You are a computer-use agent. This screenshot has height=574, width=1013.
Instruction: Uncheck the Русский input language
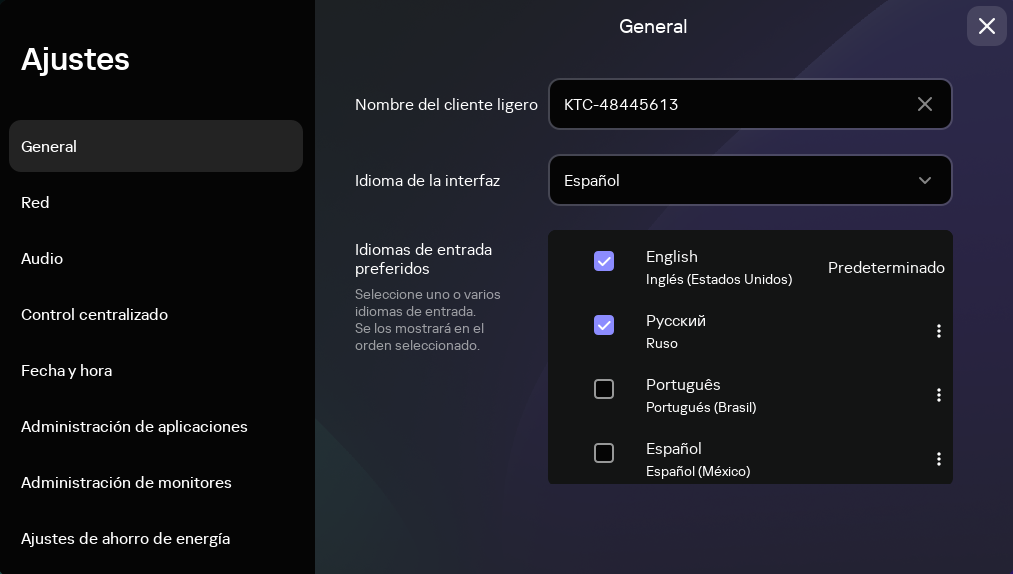pos(604,325)
